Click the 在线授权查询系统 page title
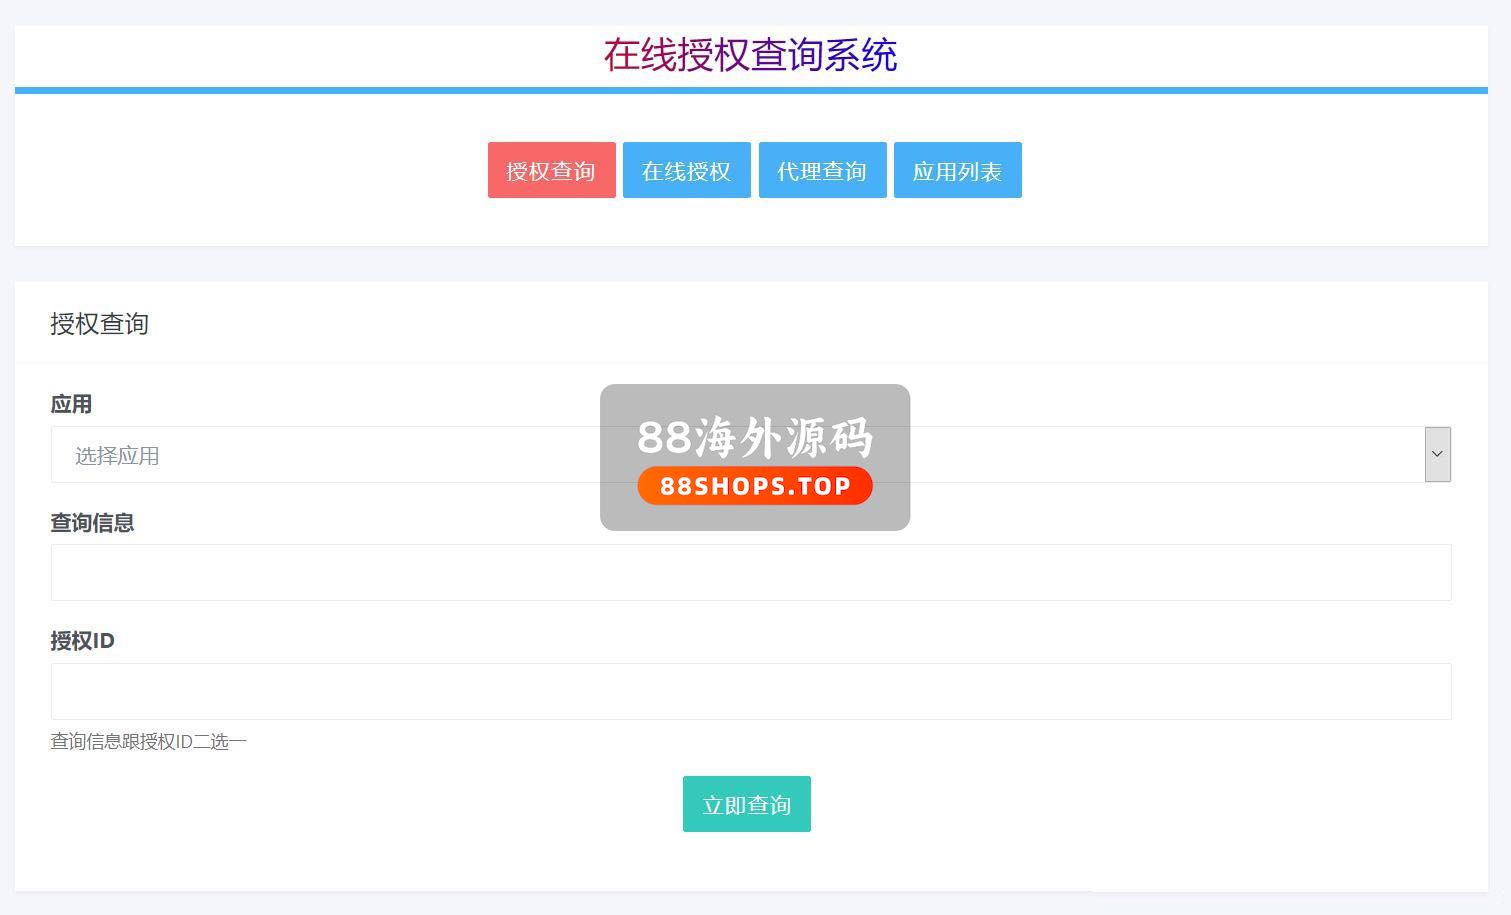1511x915 pixels. pos(750,55)
